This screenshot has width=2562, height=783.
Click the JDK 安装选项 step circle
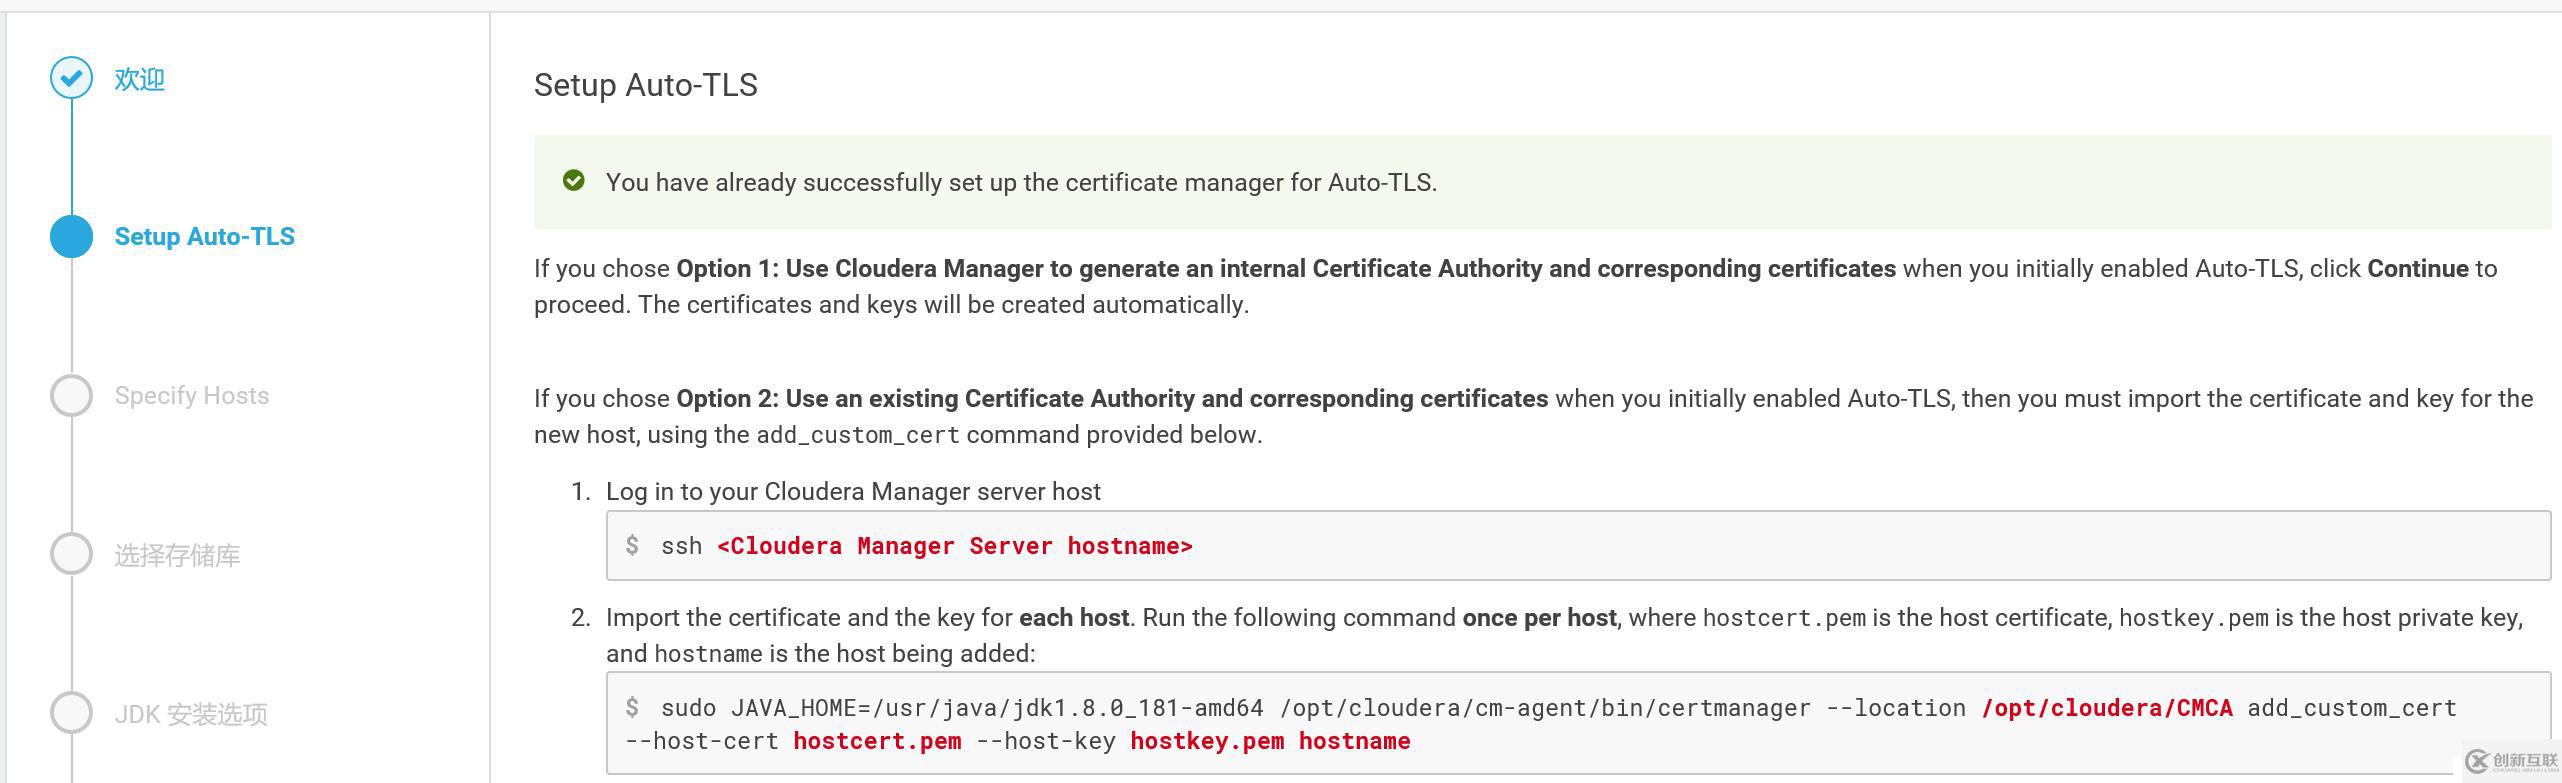[71, 713]
